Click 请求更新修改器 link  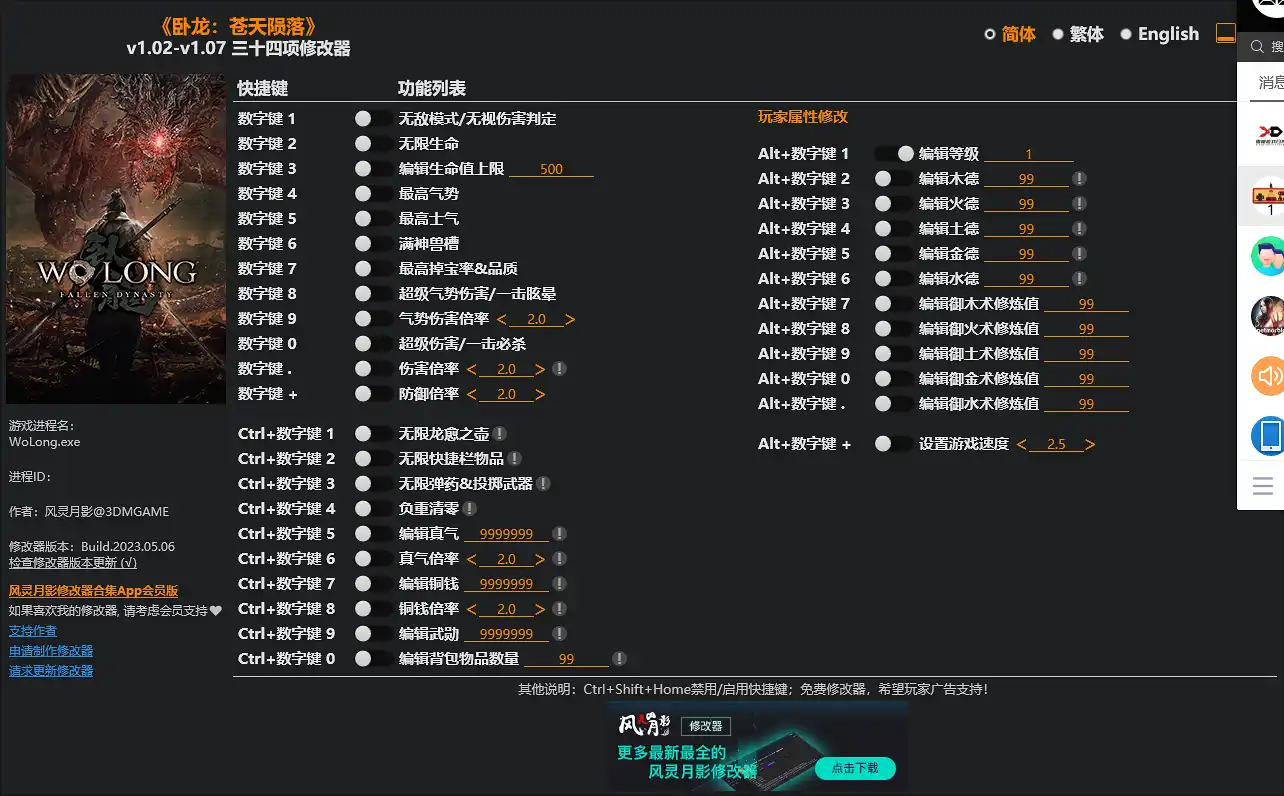click(x=51, y=671)
